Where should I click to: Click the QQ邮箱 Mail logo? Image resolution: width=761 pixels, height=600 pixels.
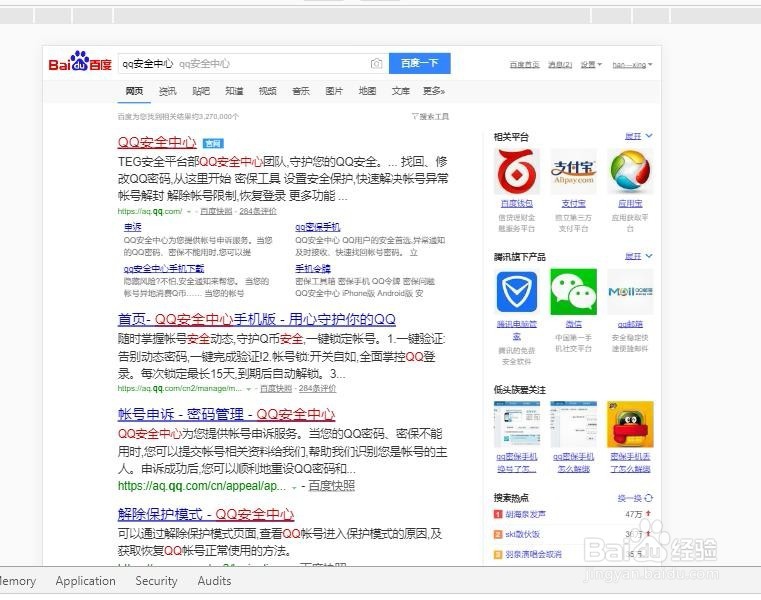coord(630,292)
